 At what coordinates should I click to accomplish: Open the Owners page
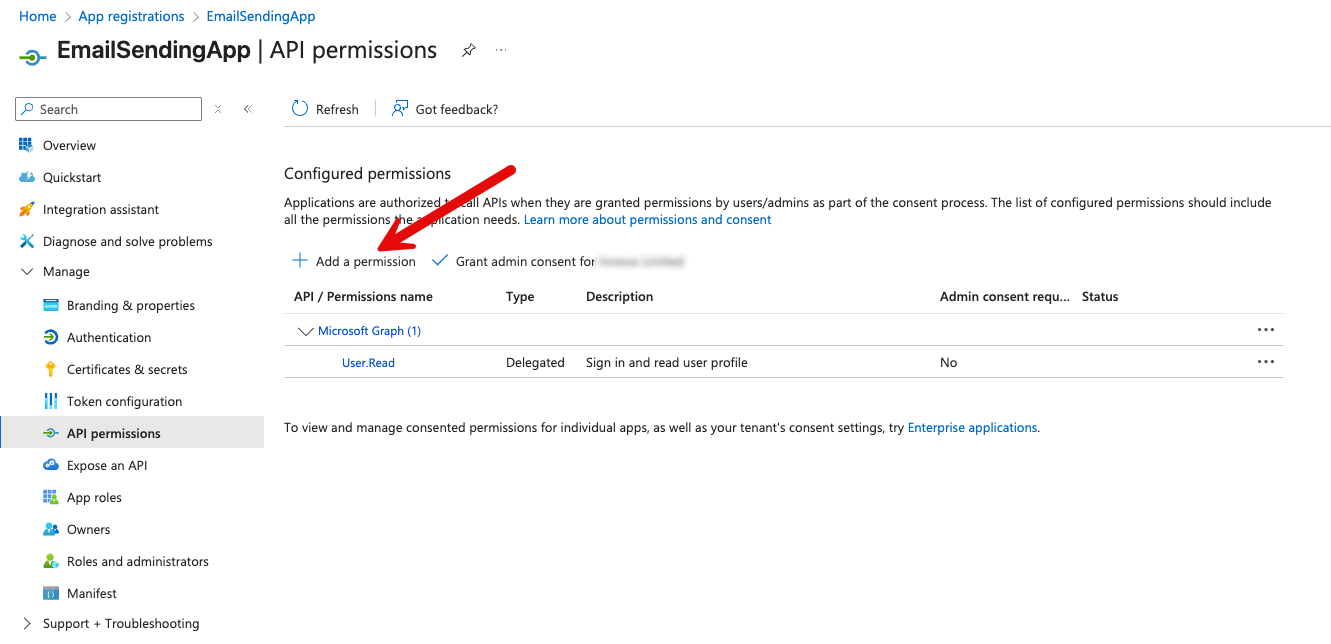pos(86,529)
